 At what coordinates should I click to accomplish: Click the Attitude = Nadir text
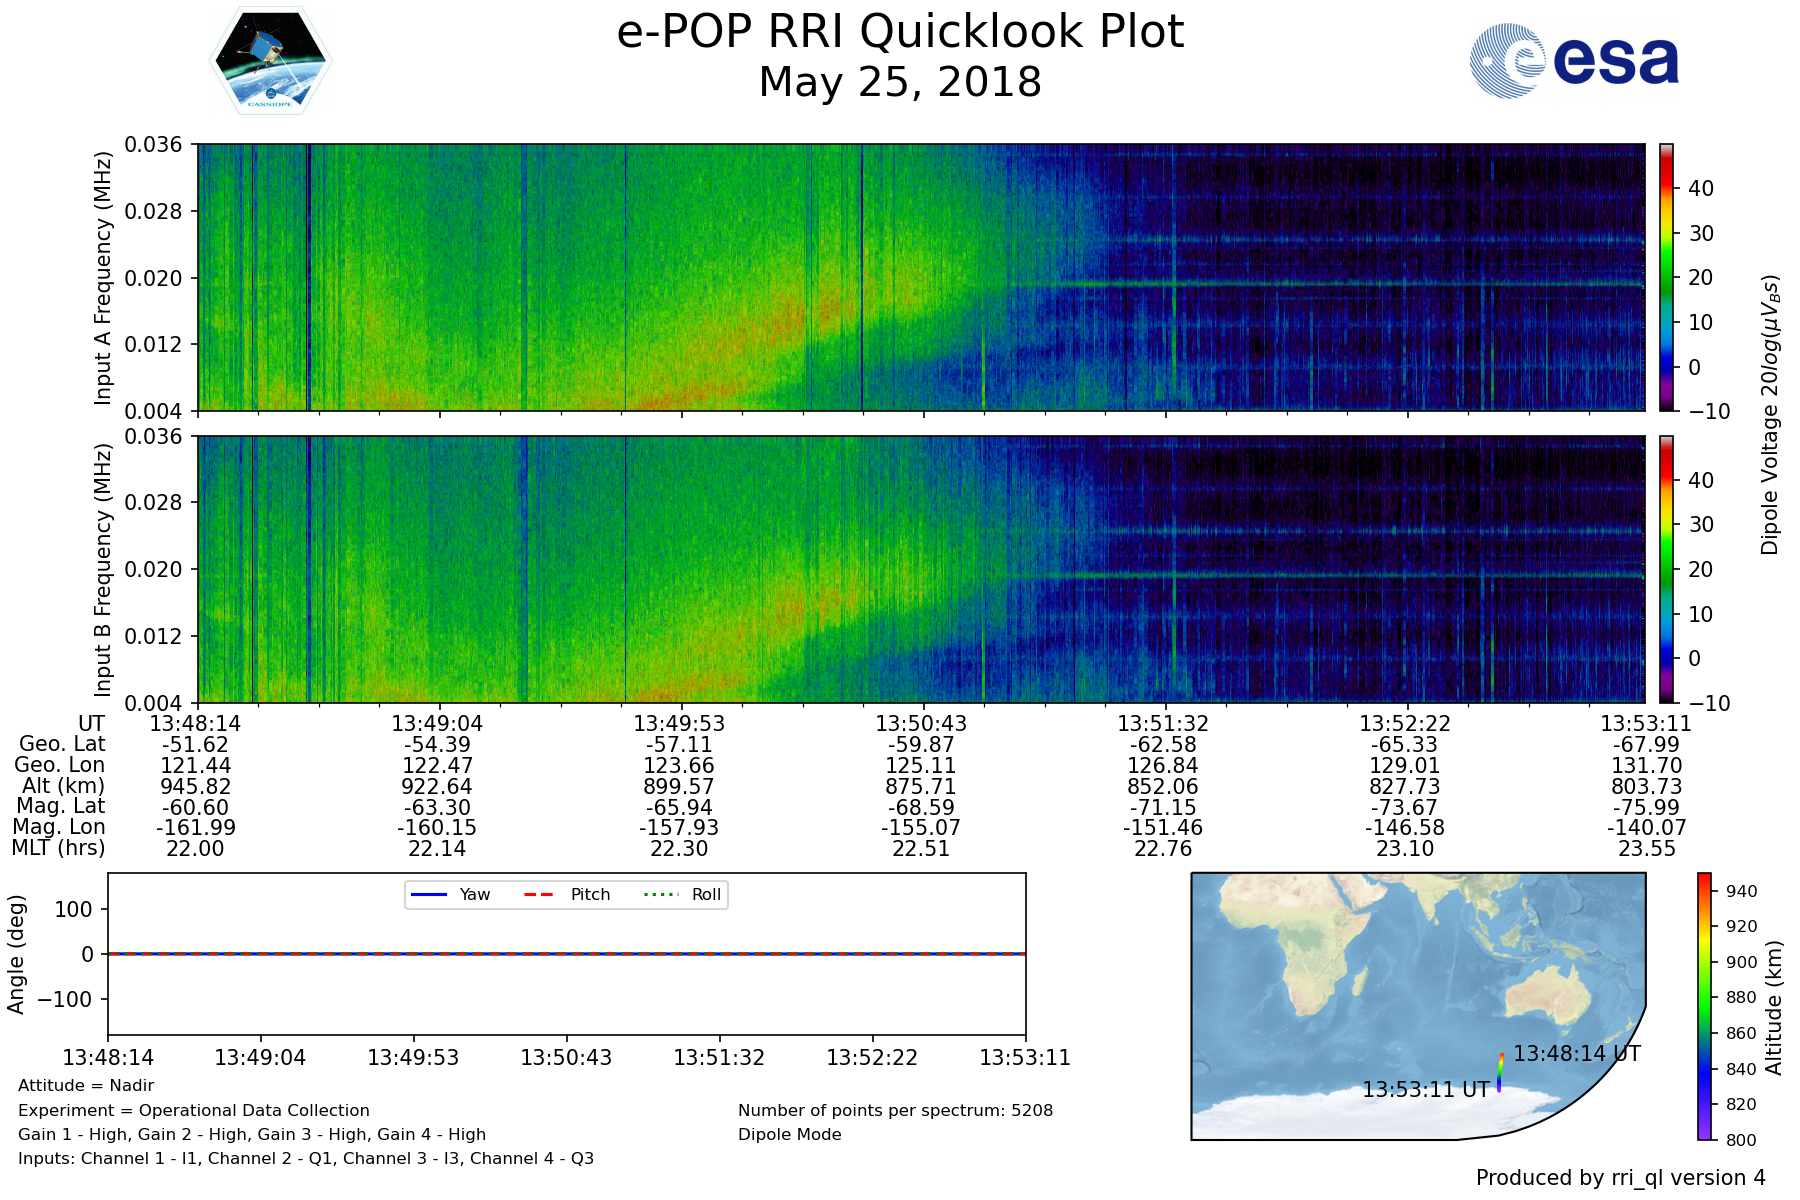(86, 1085)
